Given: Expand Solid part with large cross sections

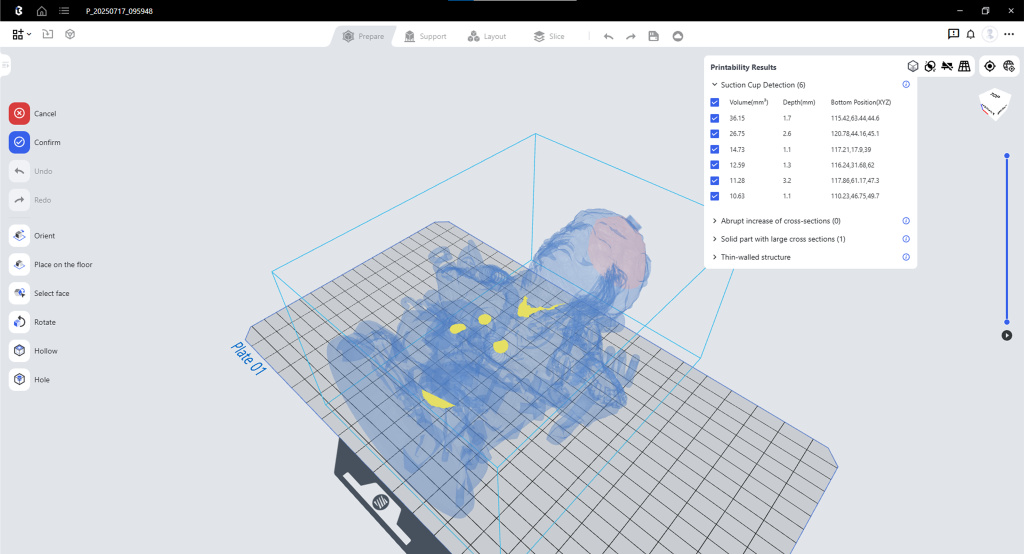Looking at the screenshot, I should point(714,239).
